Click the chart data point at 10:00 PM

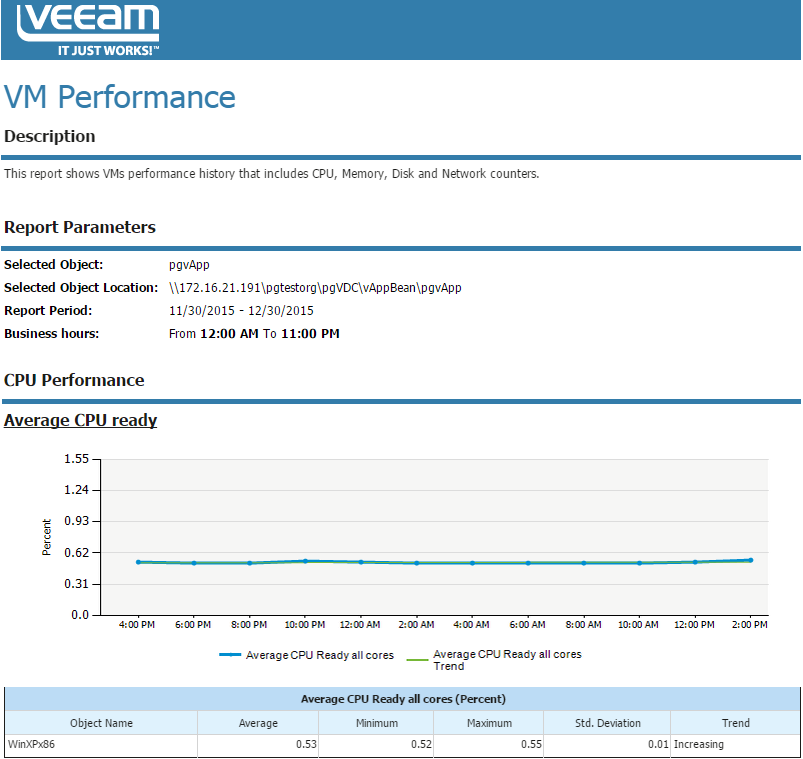[305, 561]
